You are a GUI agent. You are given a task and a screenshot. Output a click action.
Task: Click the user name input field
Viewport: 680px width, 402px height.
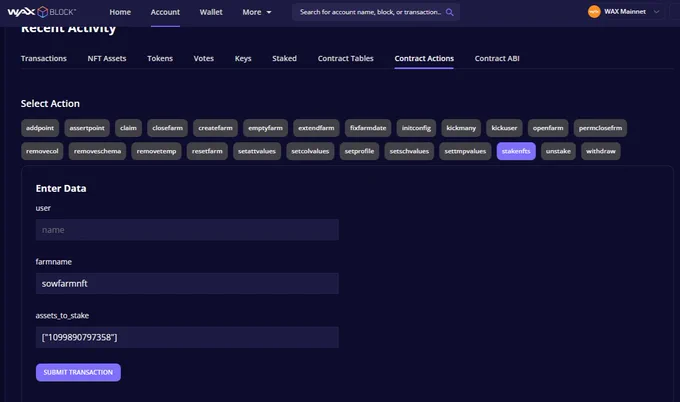[x=187, y=230]
